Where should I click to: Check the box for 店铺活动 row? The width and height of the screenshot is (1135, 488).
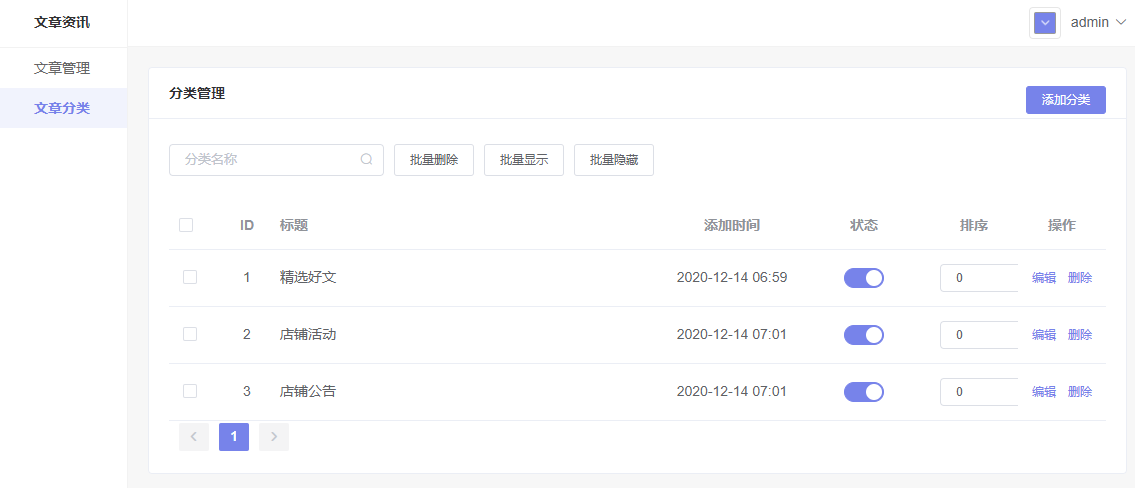[x=190, y=335]
